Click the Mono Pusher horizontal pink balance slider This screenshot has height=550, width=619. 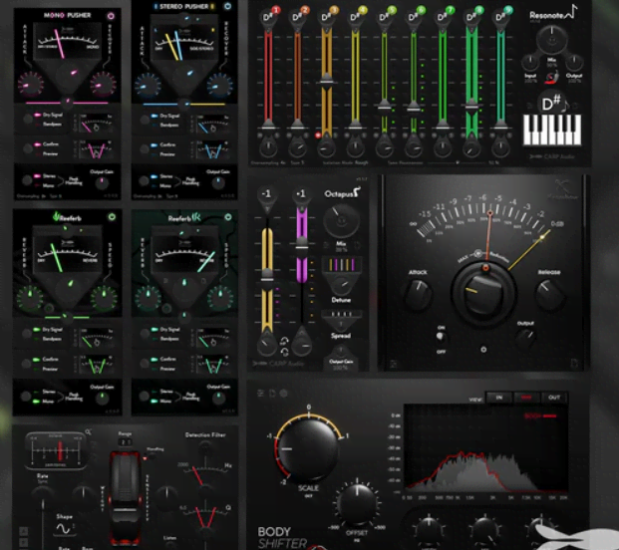point(67,102)
